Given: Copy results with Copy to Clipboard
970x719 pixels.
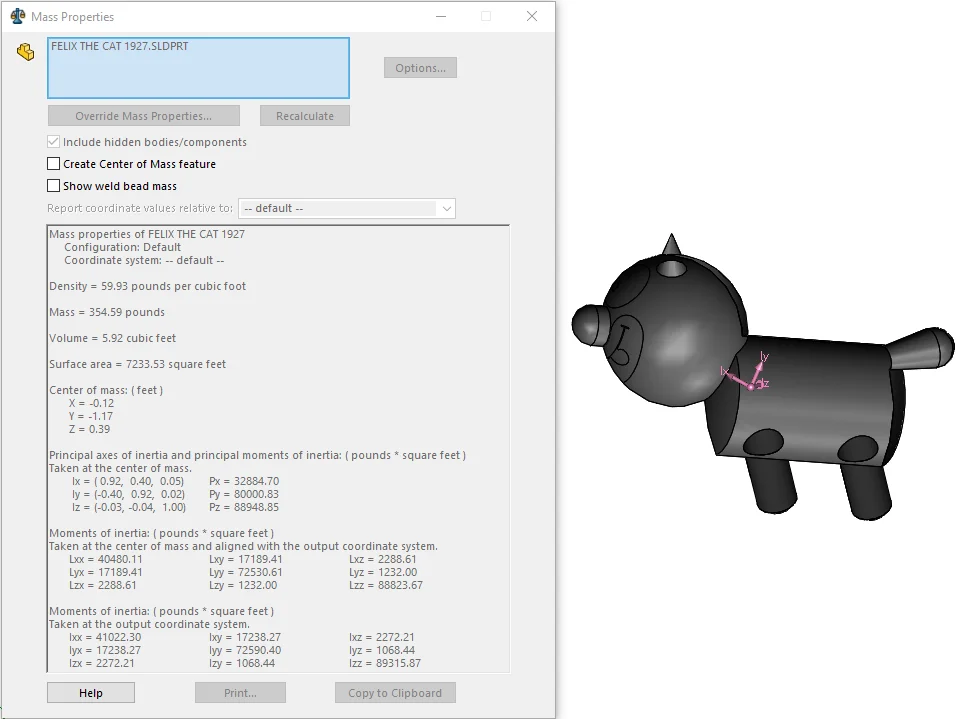Looking at the screenshot, I should click(395, 693).
